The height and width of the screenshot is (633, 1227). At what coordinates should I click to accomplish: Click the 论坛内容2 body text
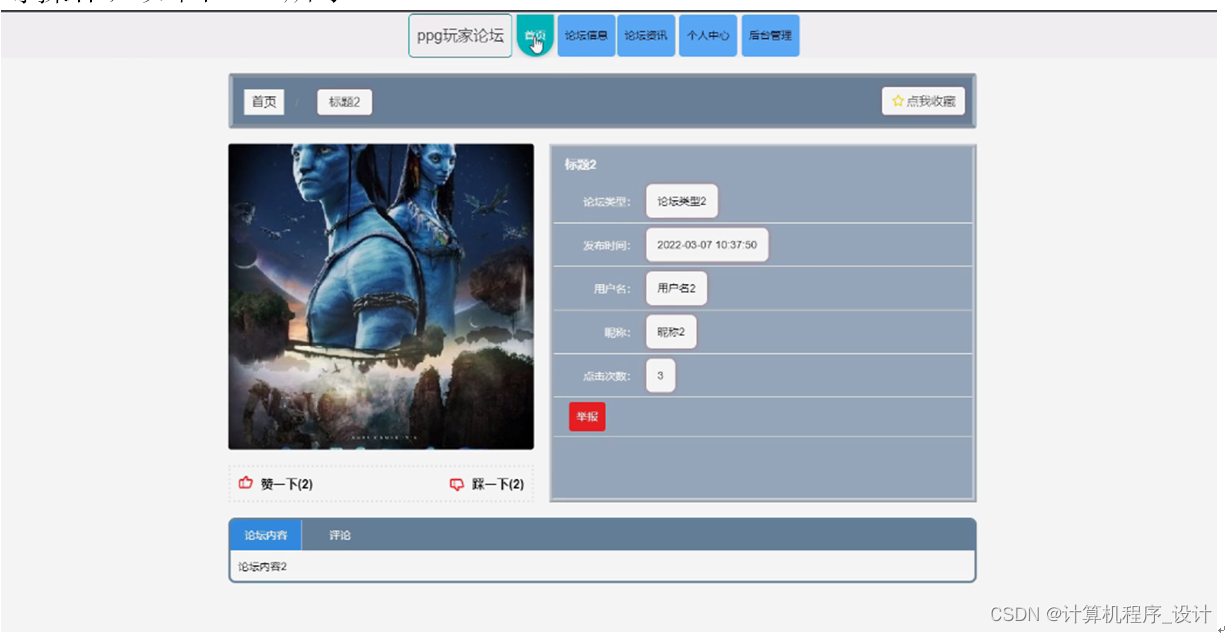pyautogui.click(x=262, y=567)
